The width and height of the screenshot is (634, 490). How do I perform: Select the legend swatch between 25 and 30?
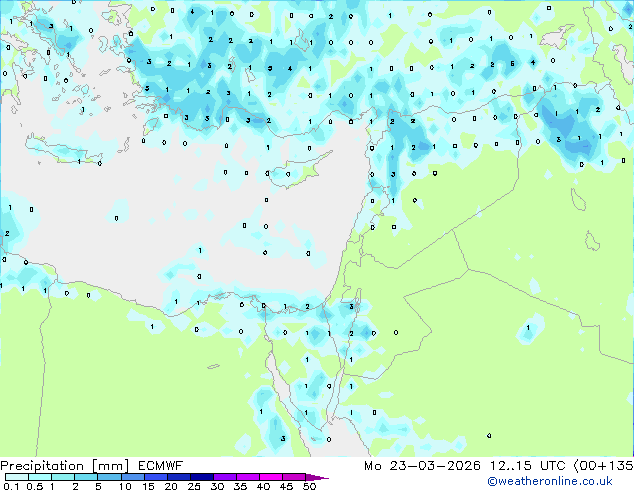pos(202,477)
